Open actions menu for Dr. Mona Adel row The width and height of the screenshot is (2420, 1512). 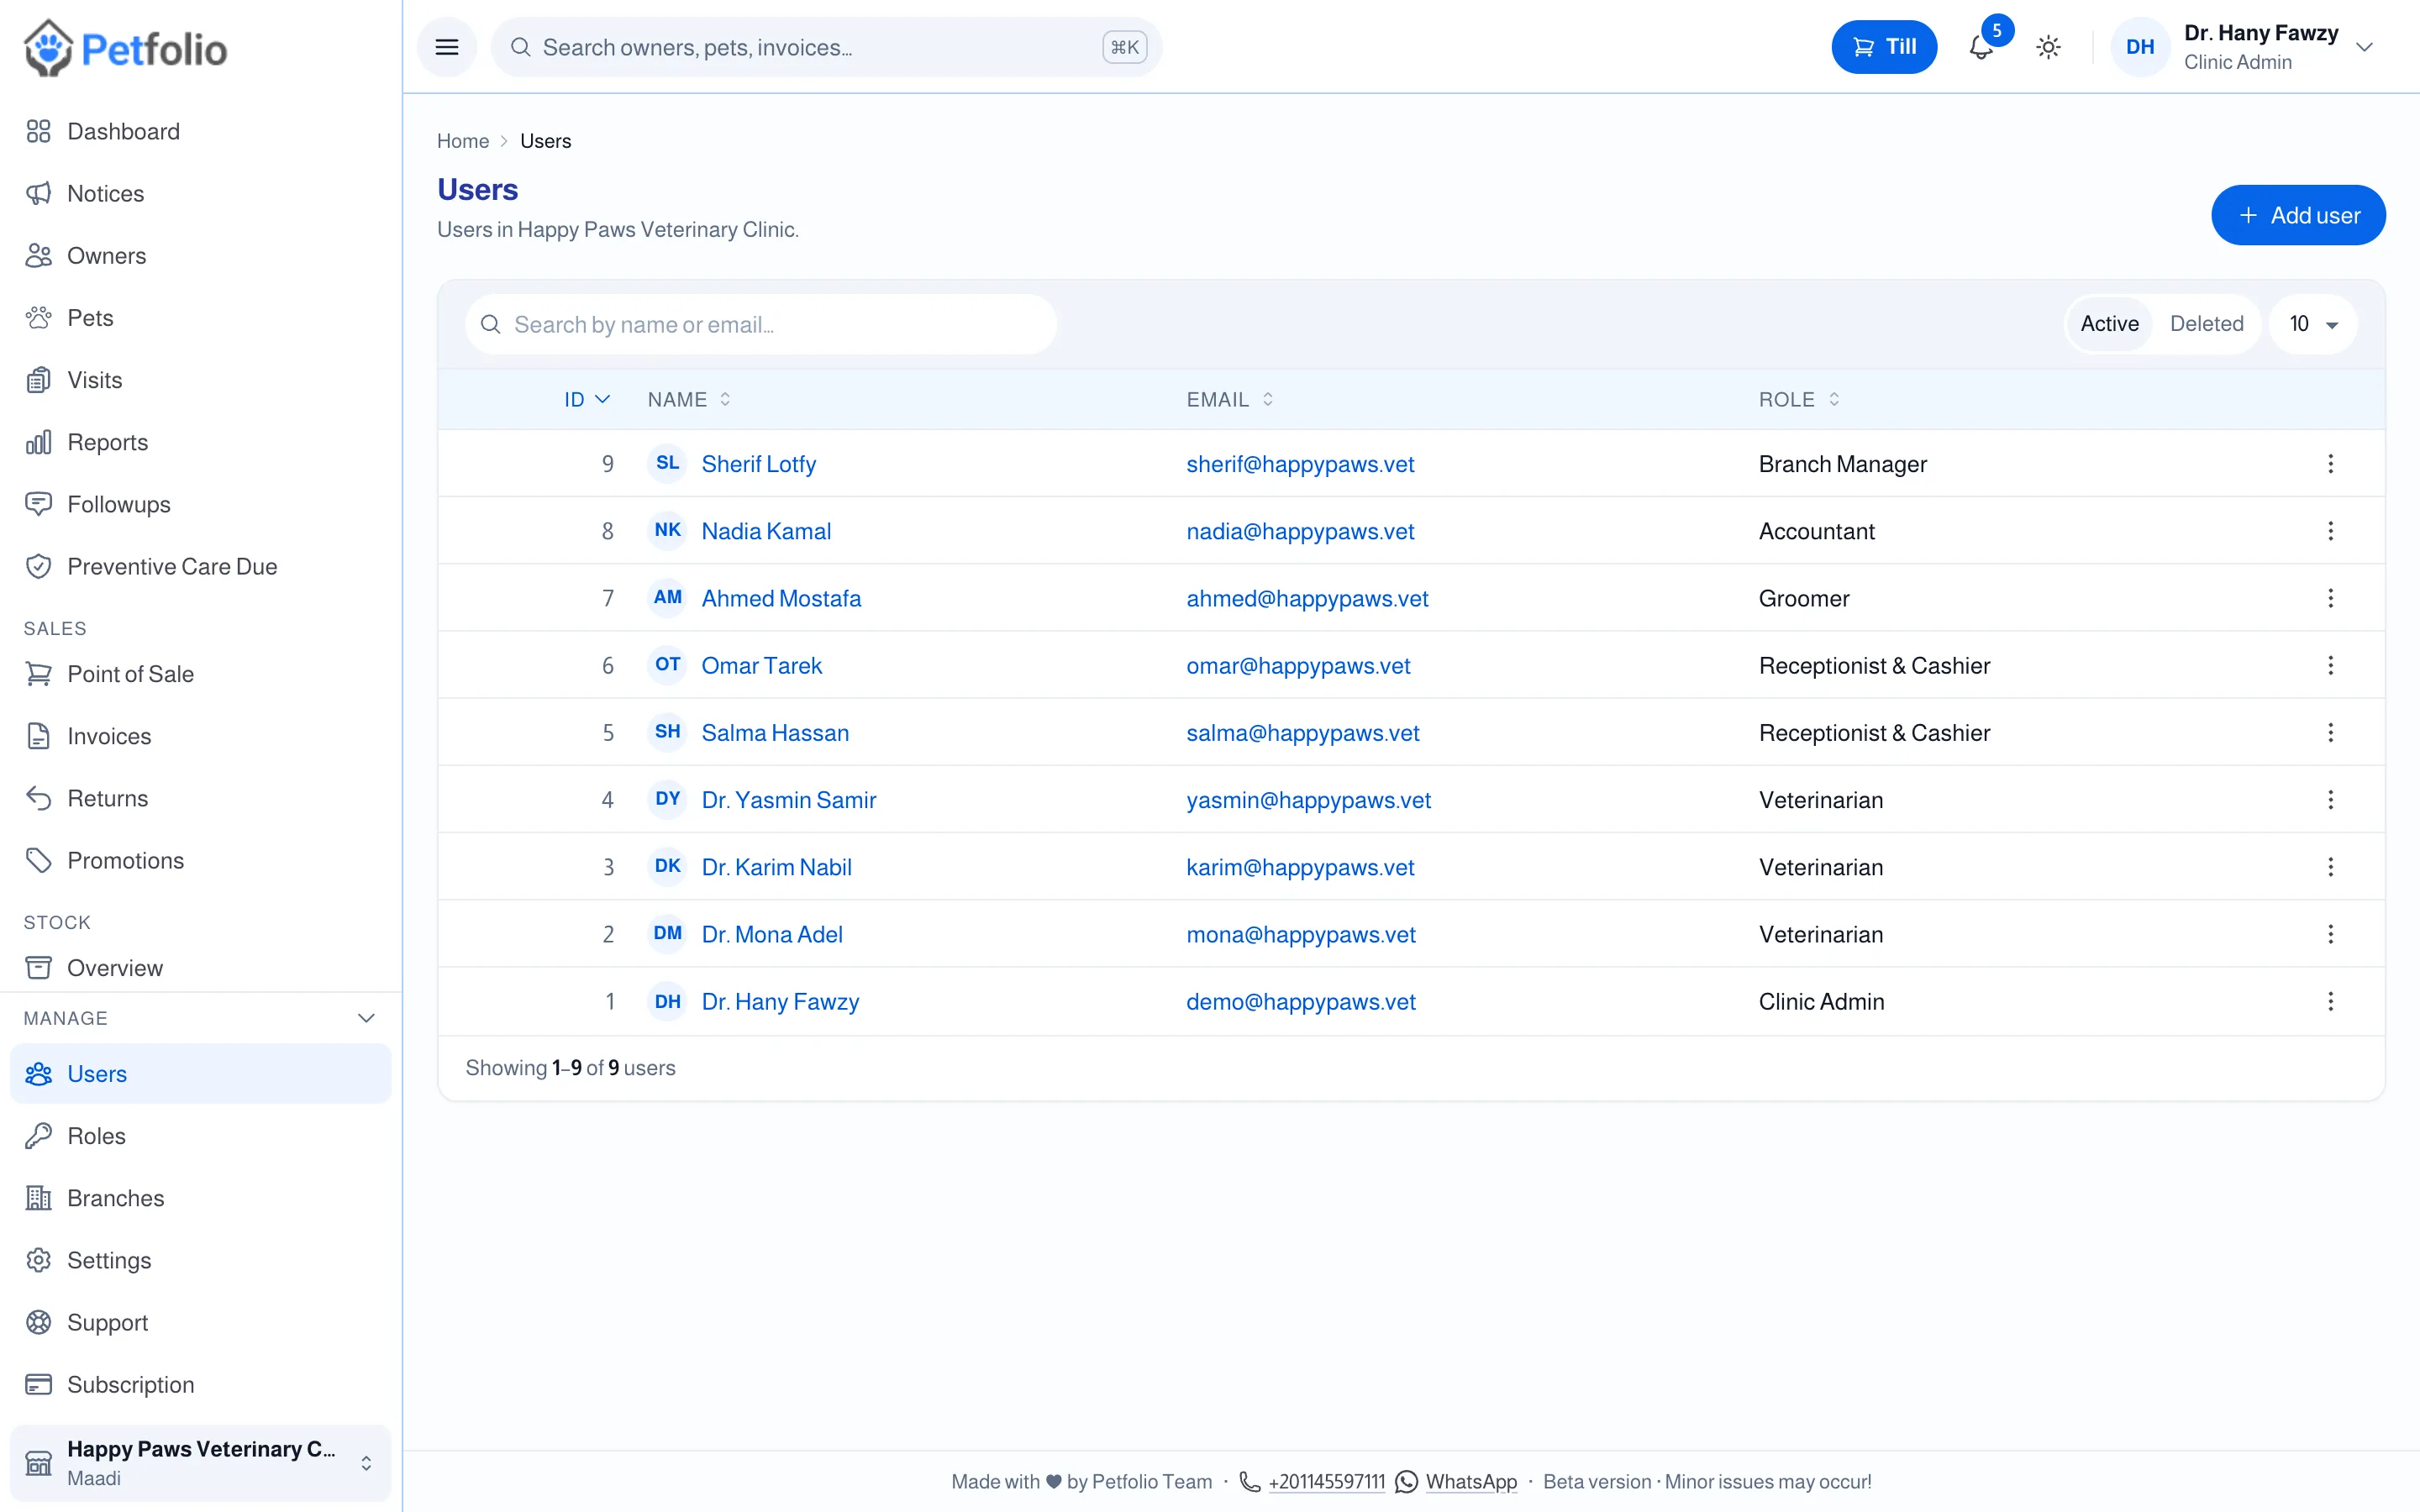(x=2331, y=934)
